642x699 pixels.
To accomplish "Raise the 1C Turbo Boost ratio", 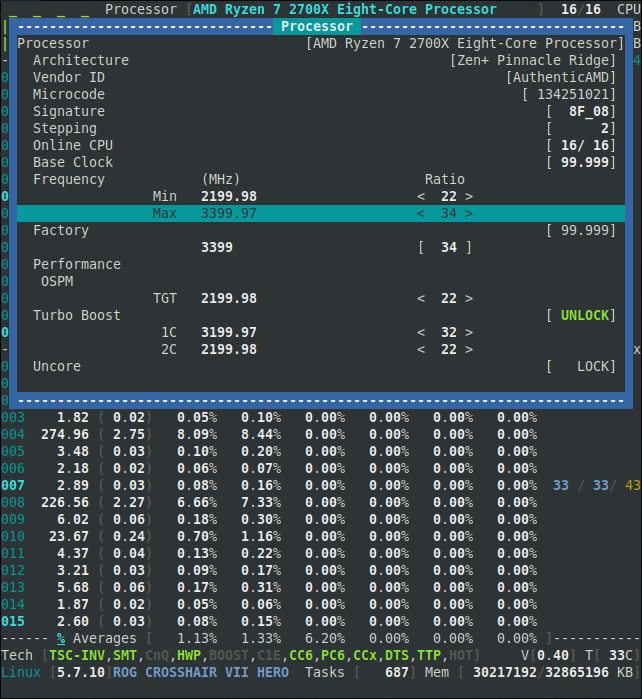I will tap(469, 333).
